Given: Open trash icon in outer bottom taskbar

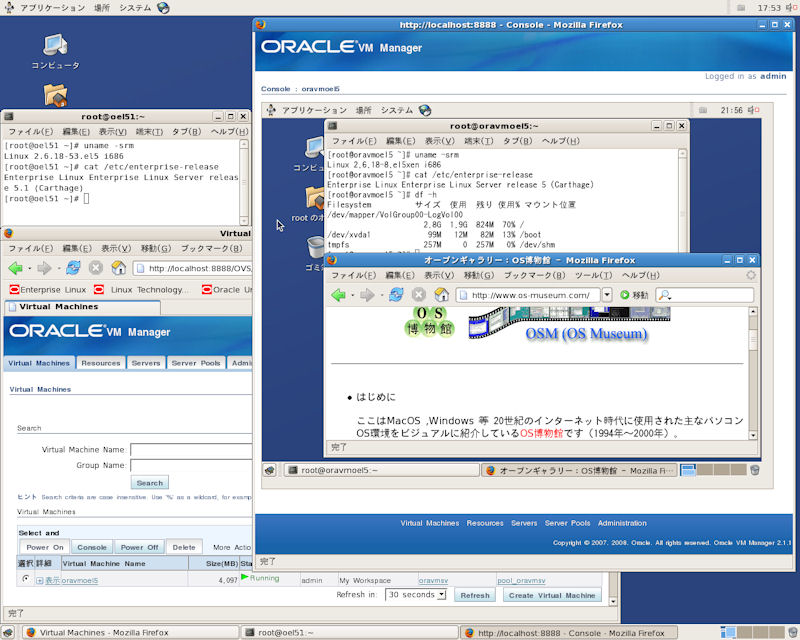Looking at the screenshot, I should coord(792,632).
